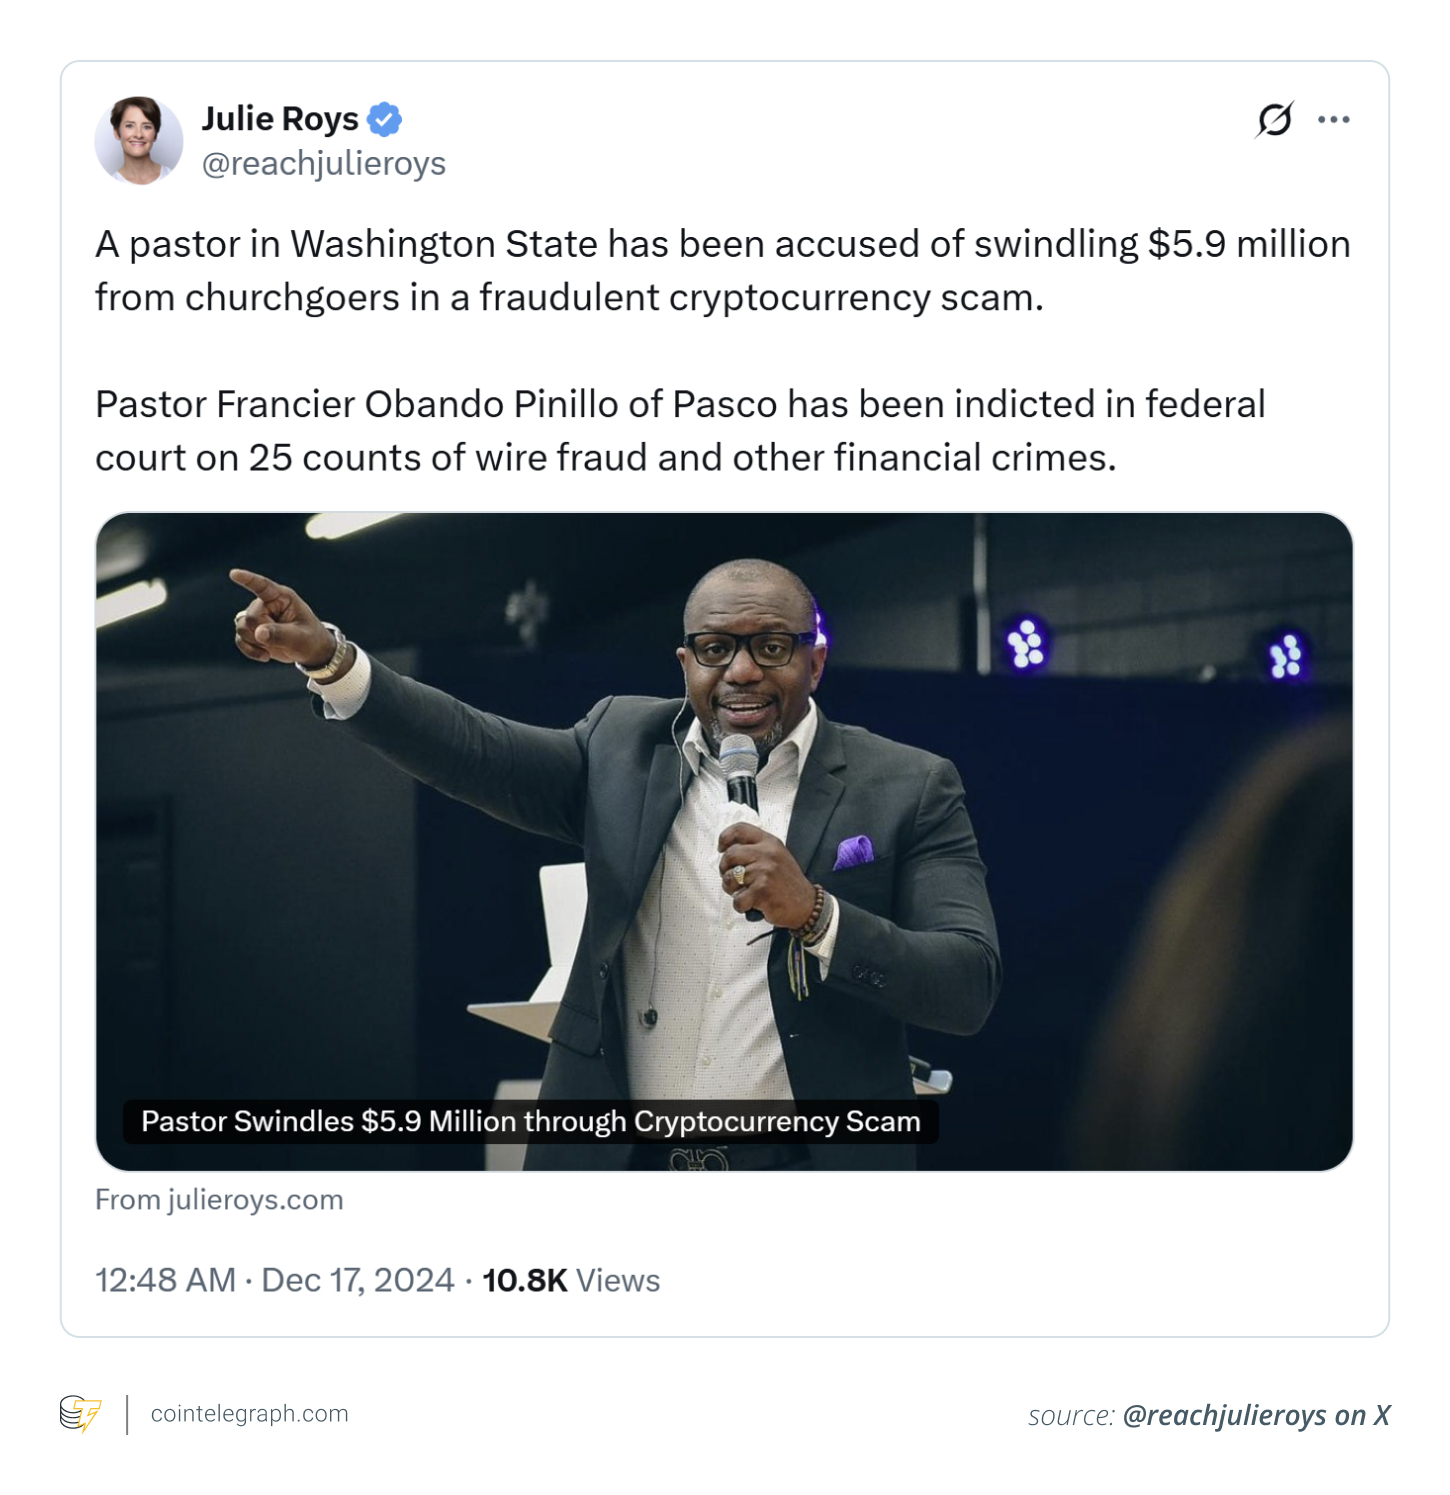The height and width of the screenshot is (1495, 1450).
Task: Open the three-dot more options menu
Action: [x=1333, y=120]
